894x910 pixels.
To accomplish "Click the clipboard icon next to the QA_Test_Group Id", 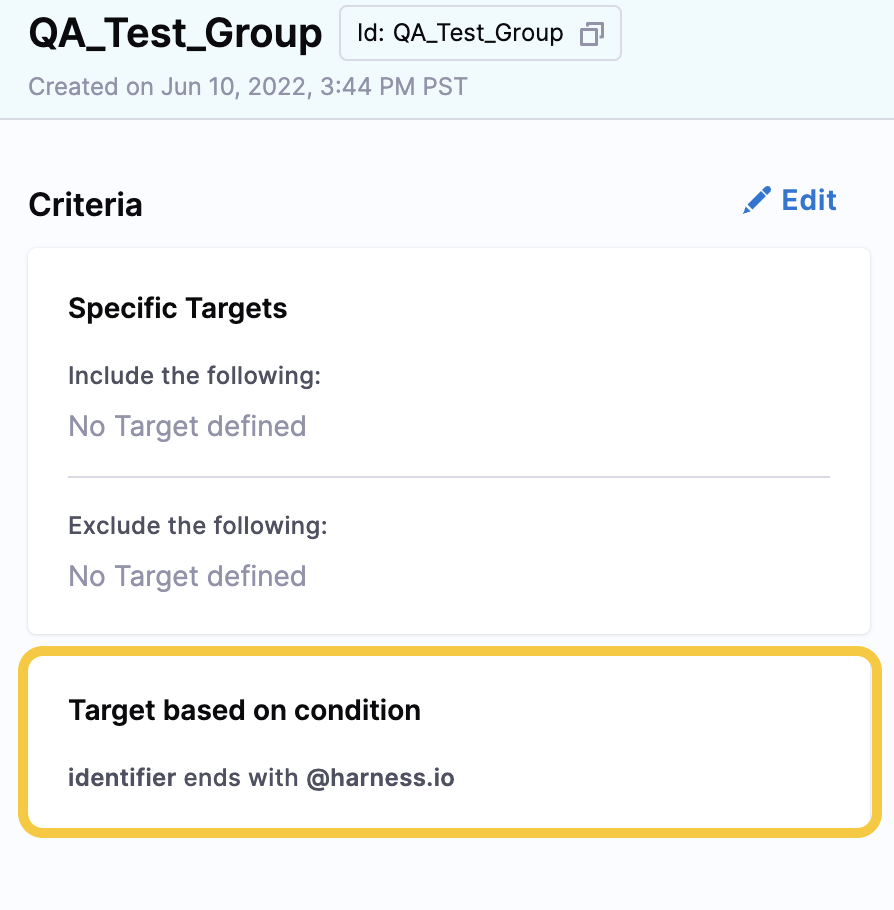I will click(x=594, y=33).
